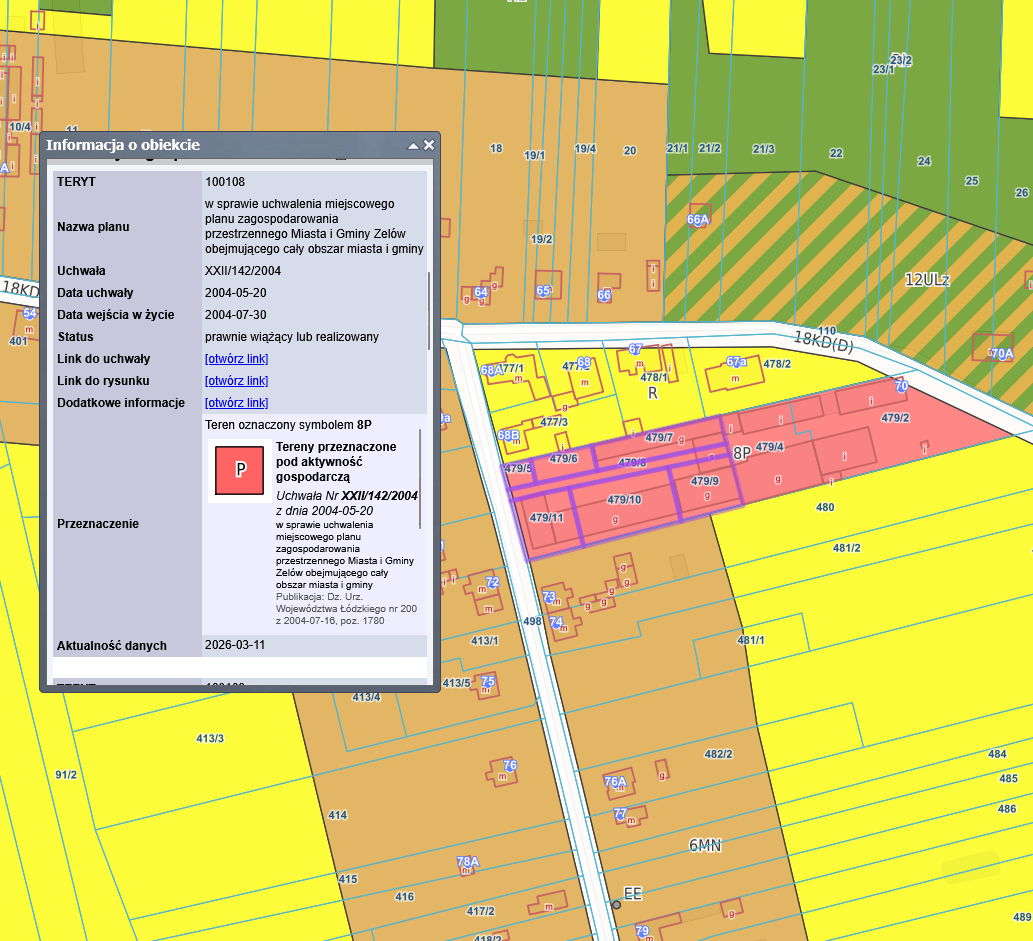1033x941 pixels.
Task: Click the Informacja o obiekcie title bar
Action: (220, 145)
